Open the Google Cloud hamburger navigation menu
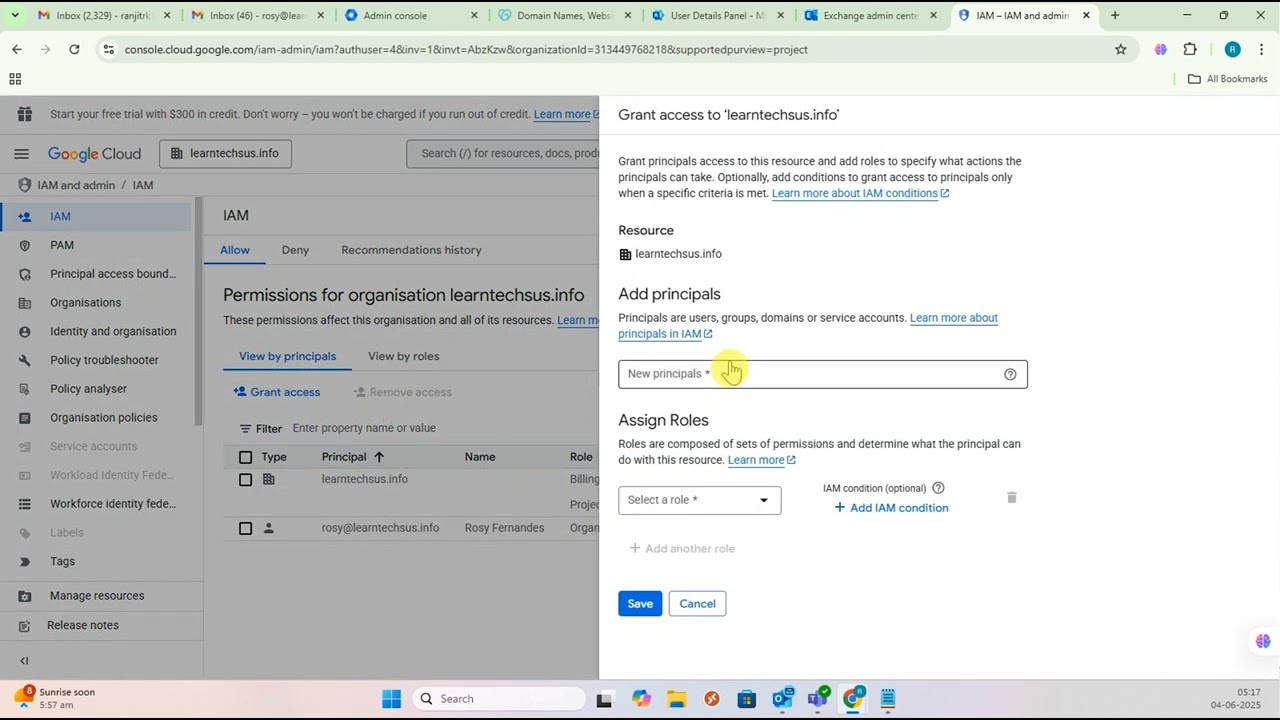The width and height of the screenshot is (1280, 720). (21, 153)
